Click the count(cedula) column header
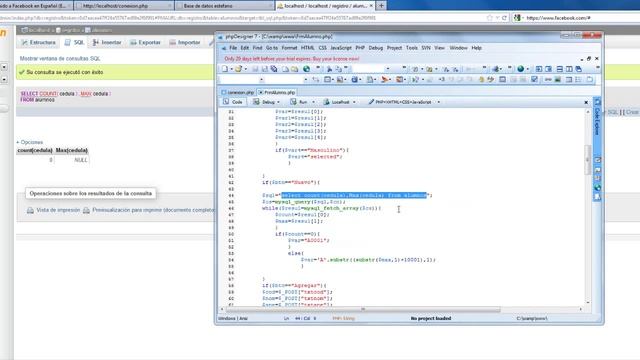Screen dimensions: 640x360 tap(35, 151)
